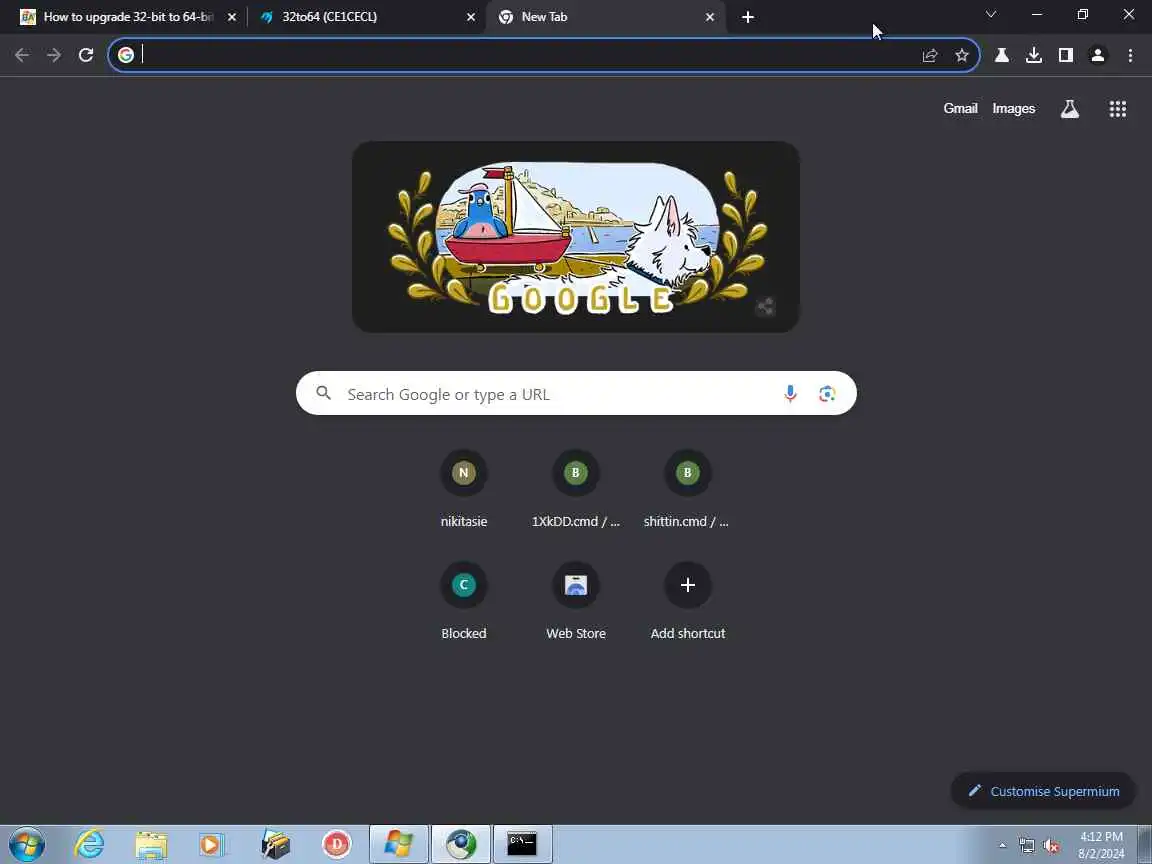Image resolution: width=1152 pixels, height=864 pixels.
Task: Open the Google doodle image
Action: click(x=576, y=237)
